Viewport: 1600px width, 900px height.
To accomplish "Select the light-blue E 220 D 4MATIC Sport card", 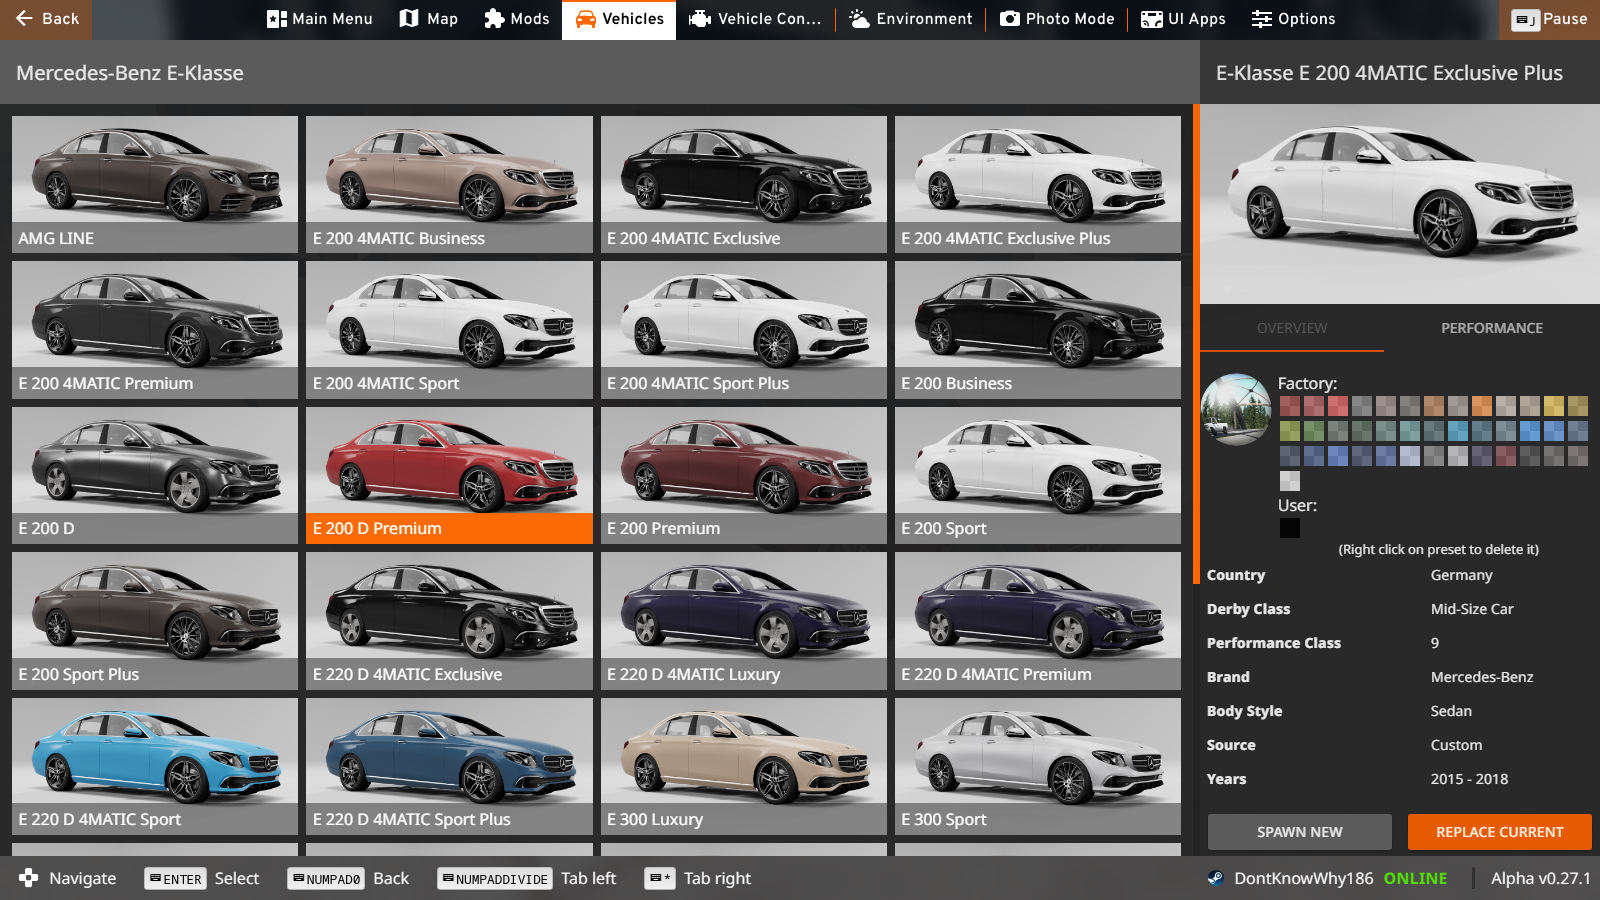I will point(155,766).
